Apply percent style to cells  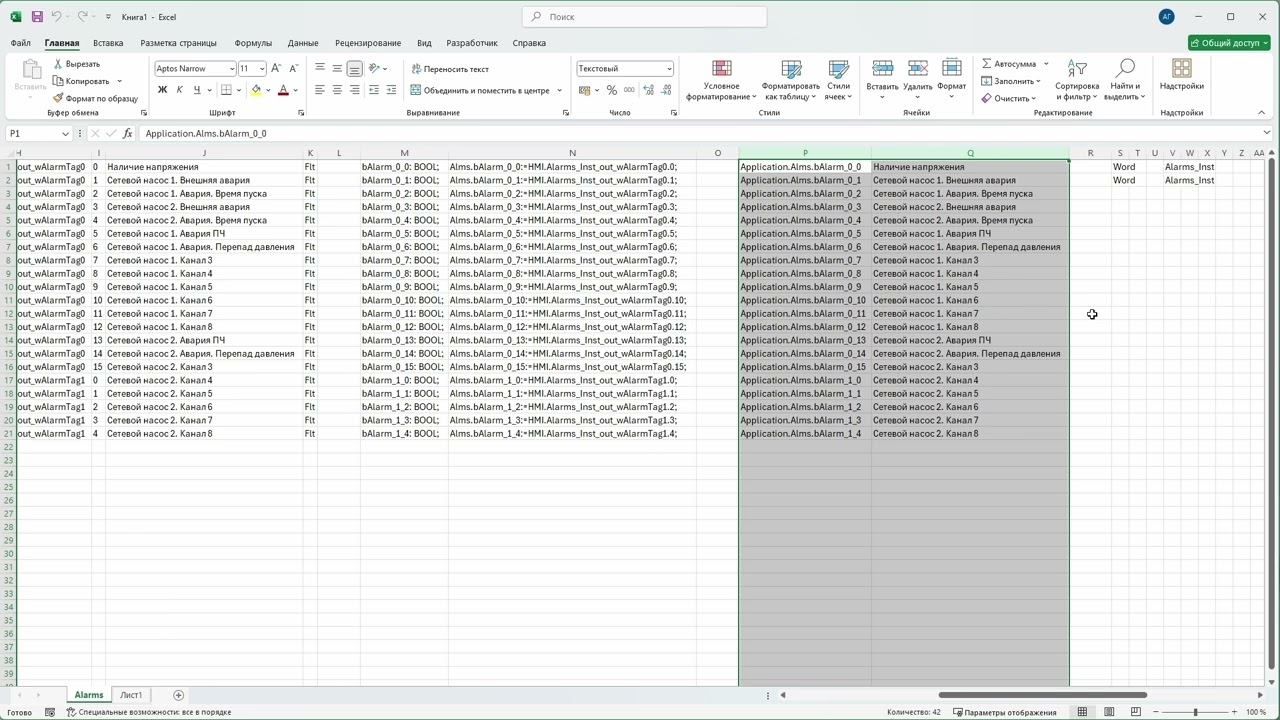pyautogui.click(x=612, y=90)
